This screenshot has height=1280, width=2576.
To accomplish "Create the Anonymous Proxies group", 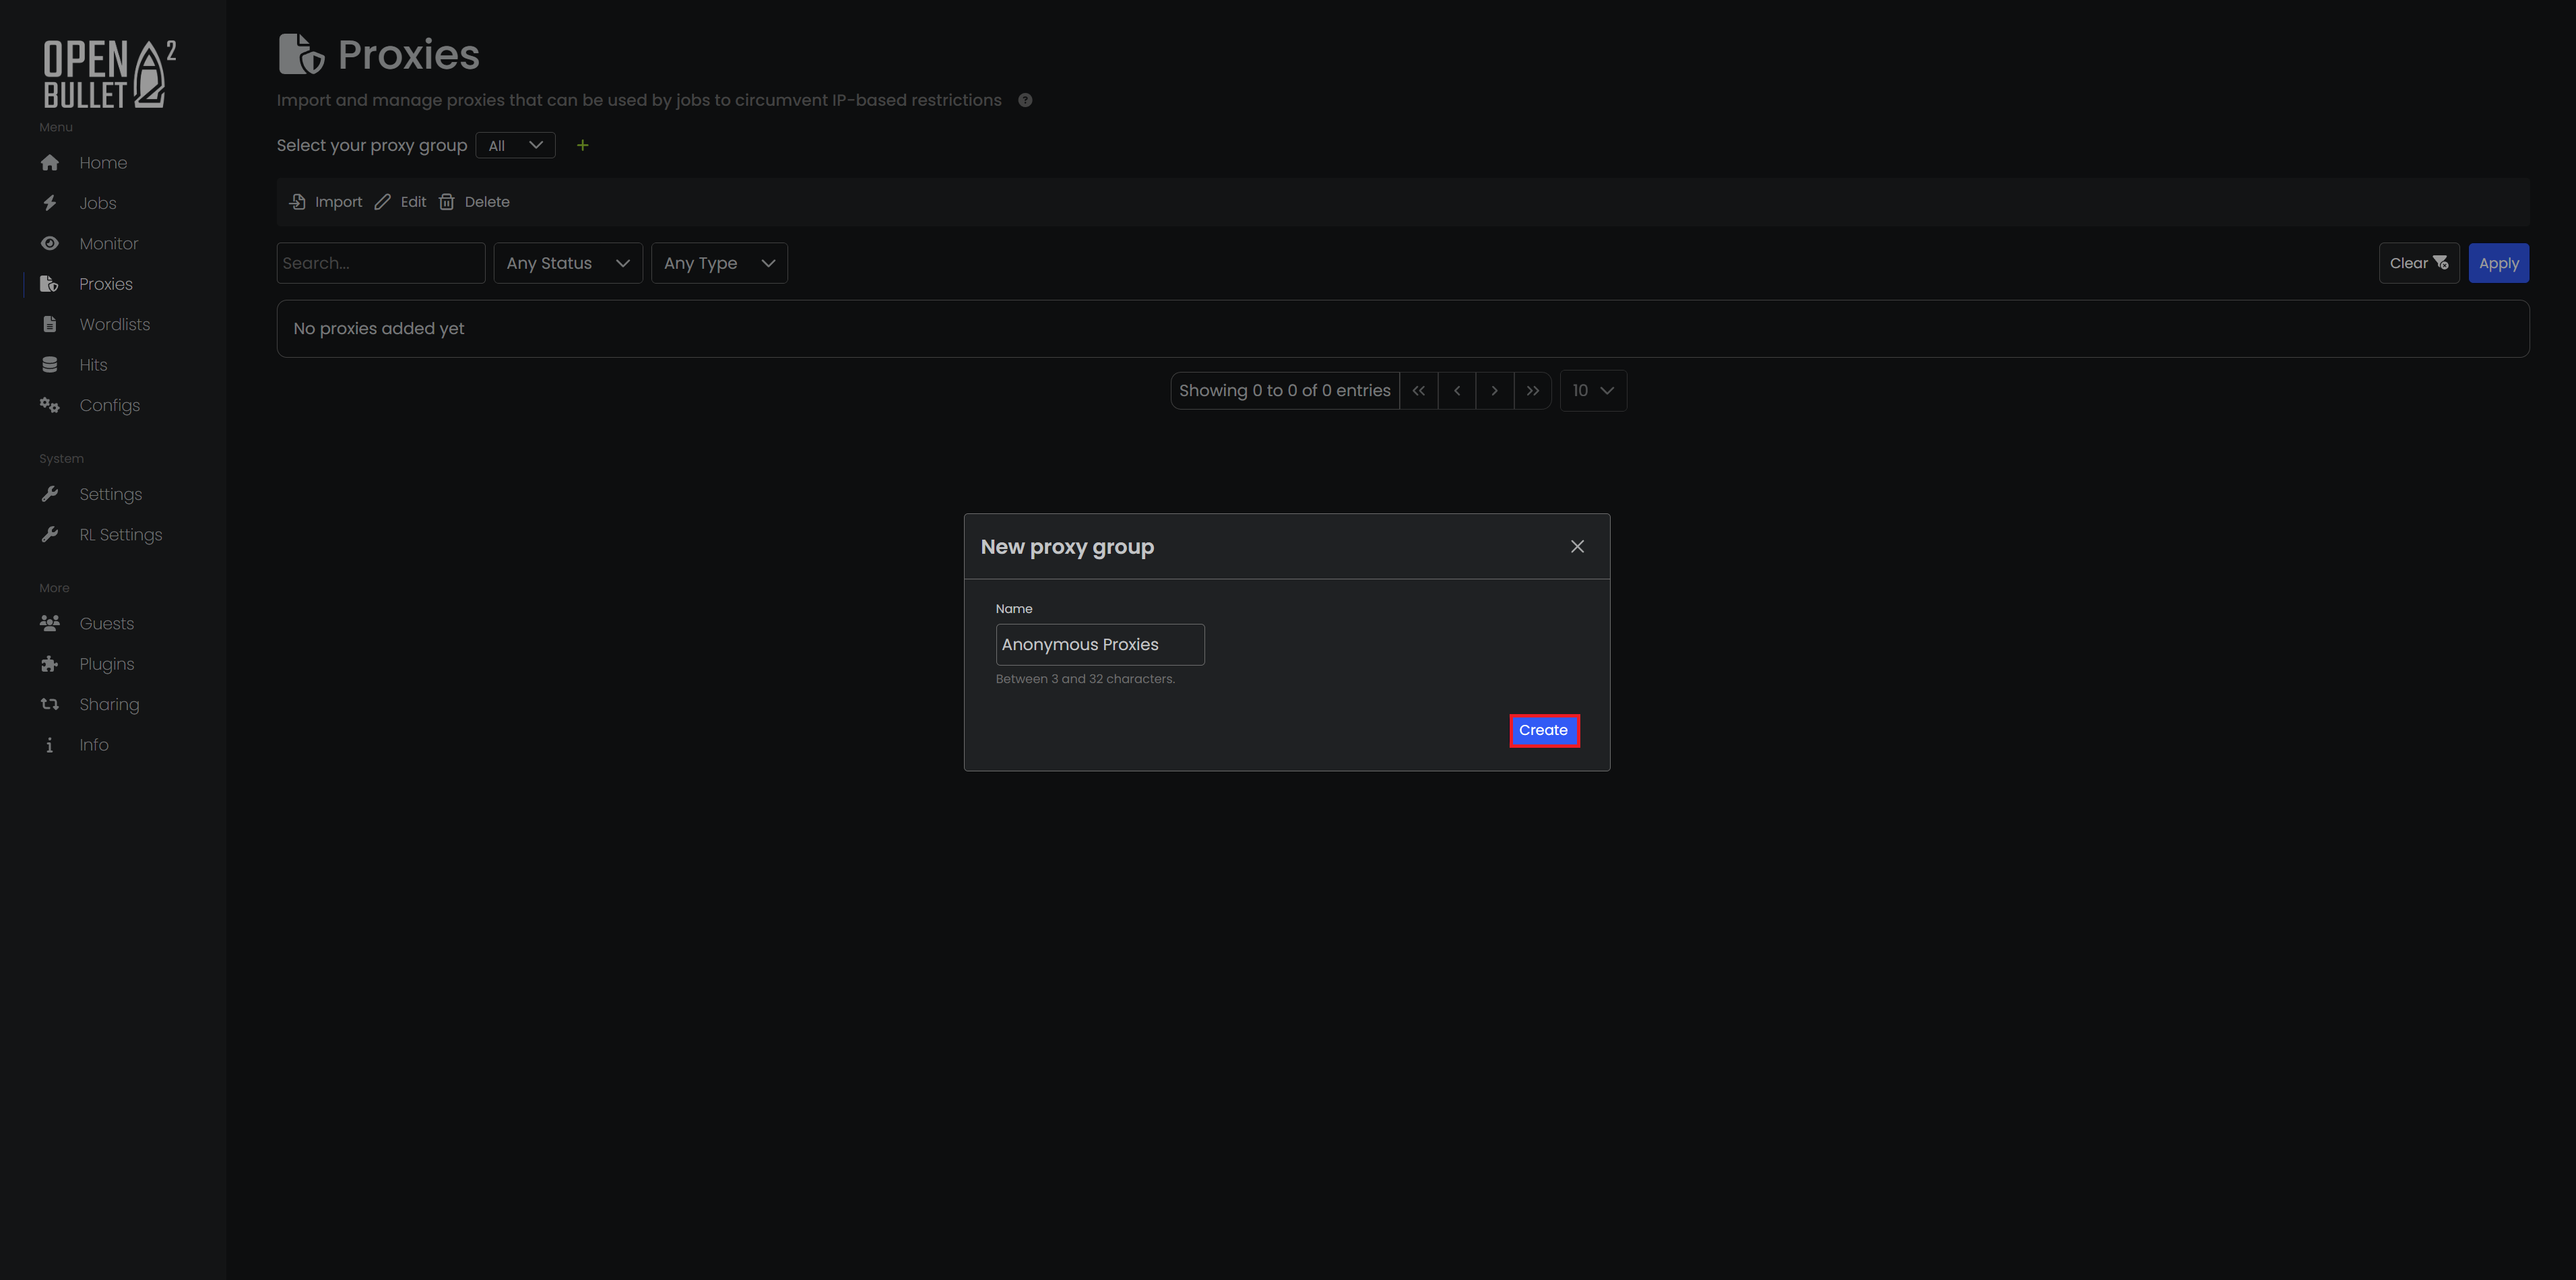I will click(x=1543, y=730).
